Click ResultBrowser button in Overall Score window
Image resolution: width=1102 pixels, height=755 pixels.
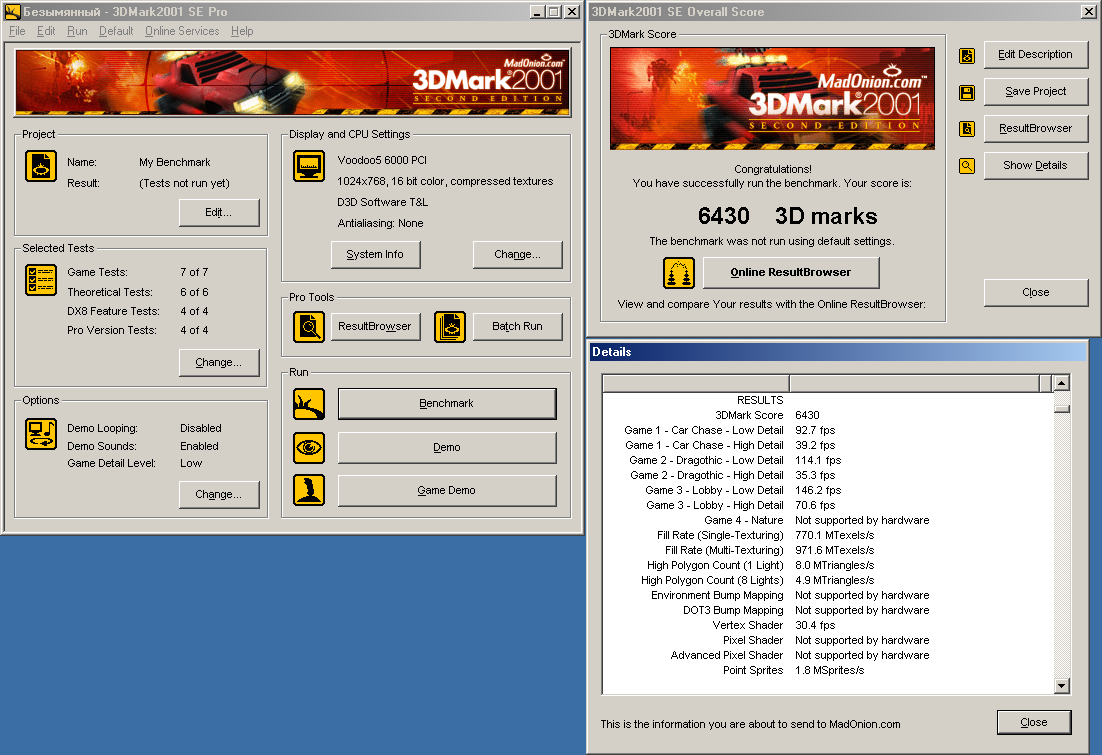(x=1035, y=129)
